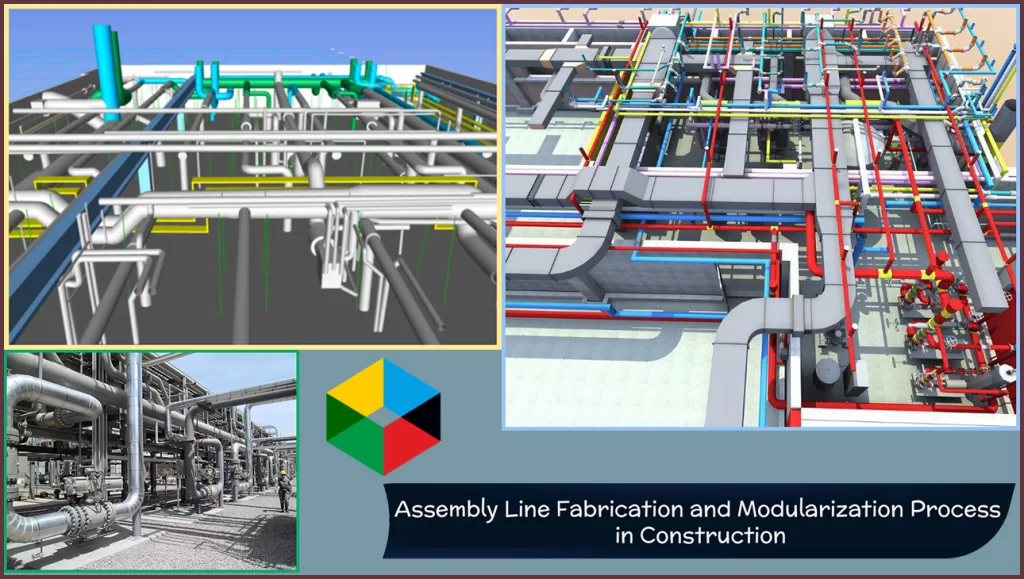Screen dimensions: 1024x579
Task: Click the 'Assembly Line Fabrication and Modularization Process' title
Action: (697, 509)
